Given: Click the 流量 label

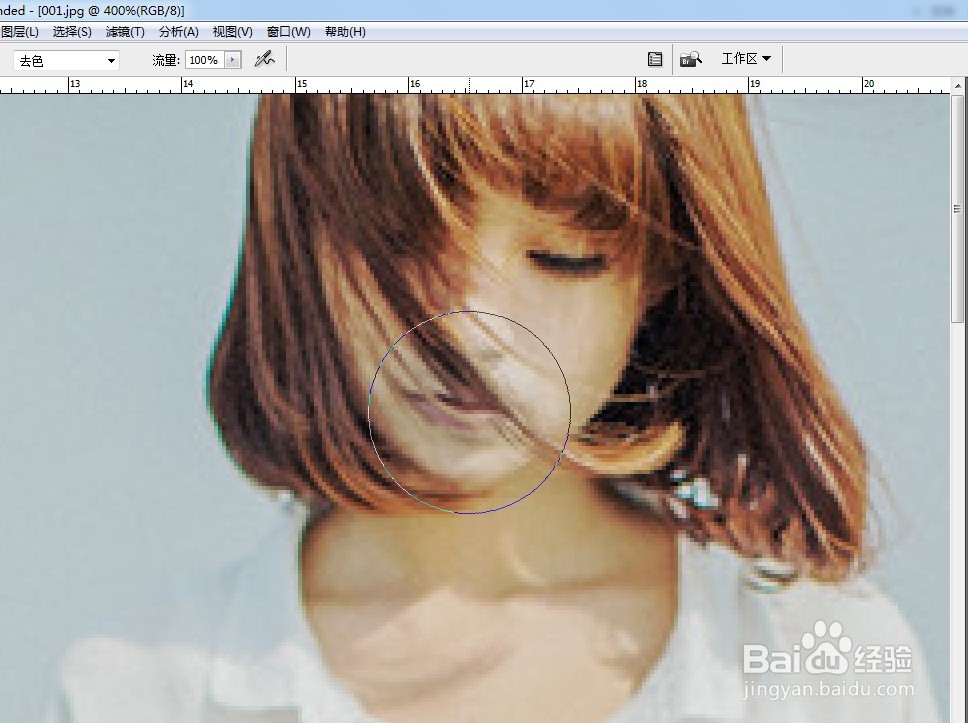Looking at the screenshot, I should (x=166, y=60).
